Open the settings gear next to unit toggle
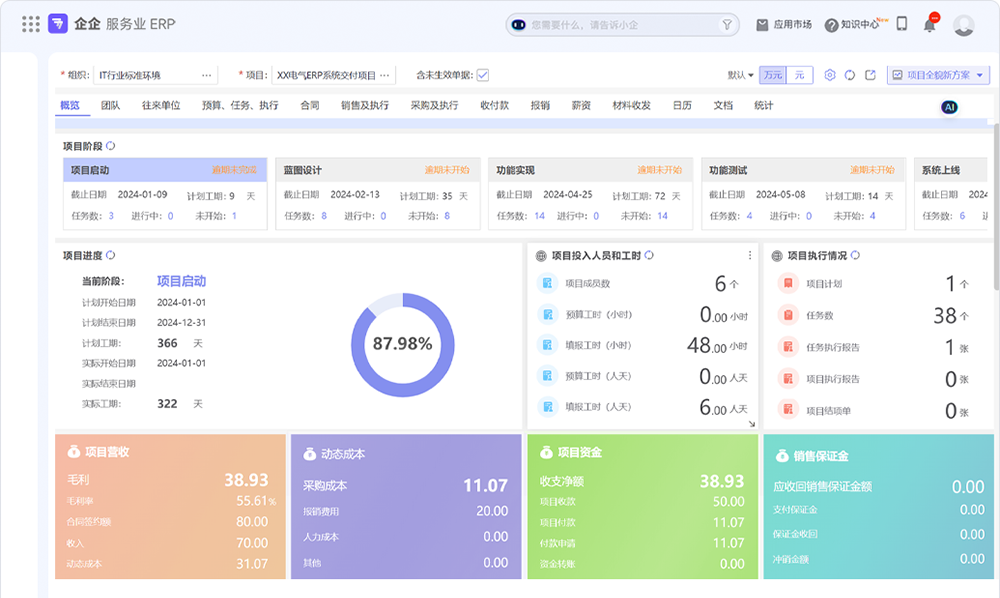1000x598 pixels. pyautogui.click(x=830, y=75)
